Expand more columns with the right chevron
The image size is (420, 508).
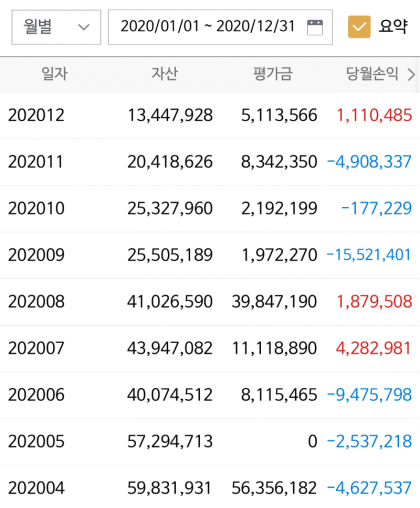tap(412, 74)
